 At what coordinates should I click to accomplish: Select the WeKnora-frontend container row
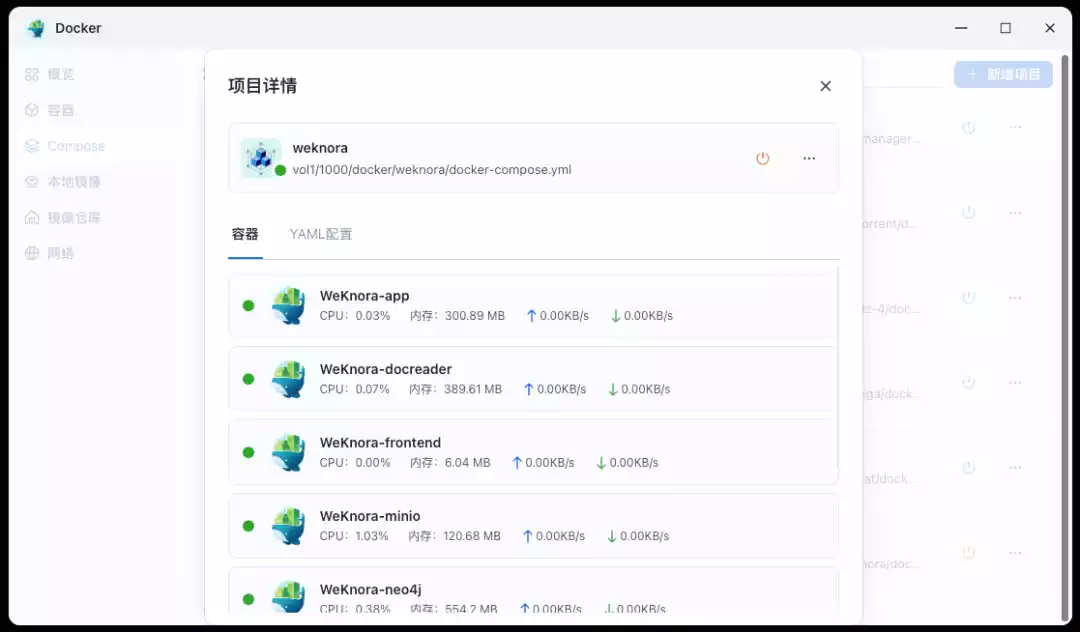(x=533, y=452)
